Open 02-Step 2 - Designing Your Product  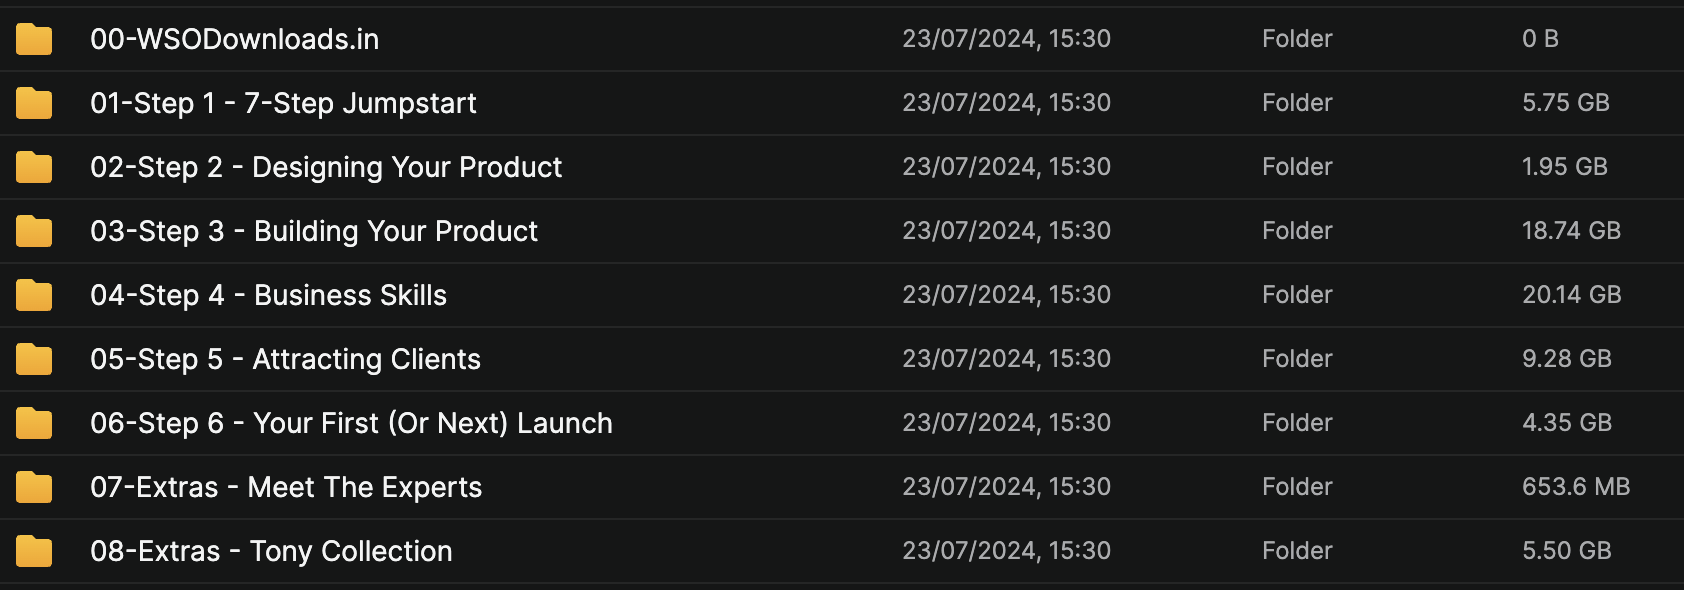(x=326, y=167)
